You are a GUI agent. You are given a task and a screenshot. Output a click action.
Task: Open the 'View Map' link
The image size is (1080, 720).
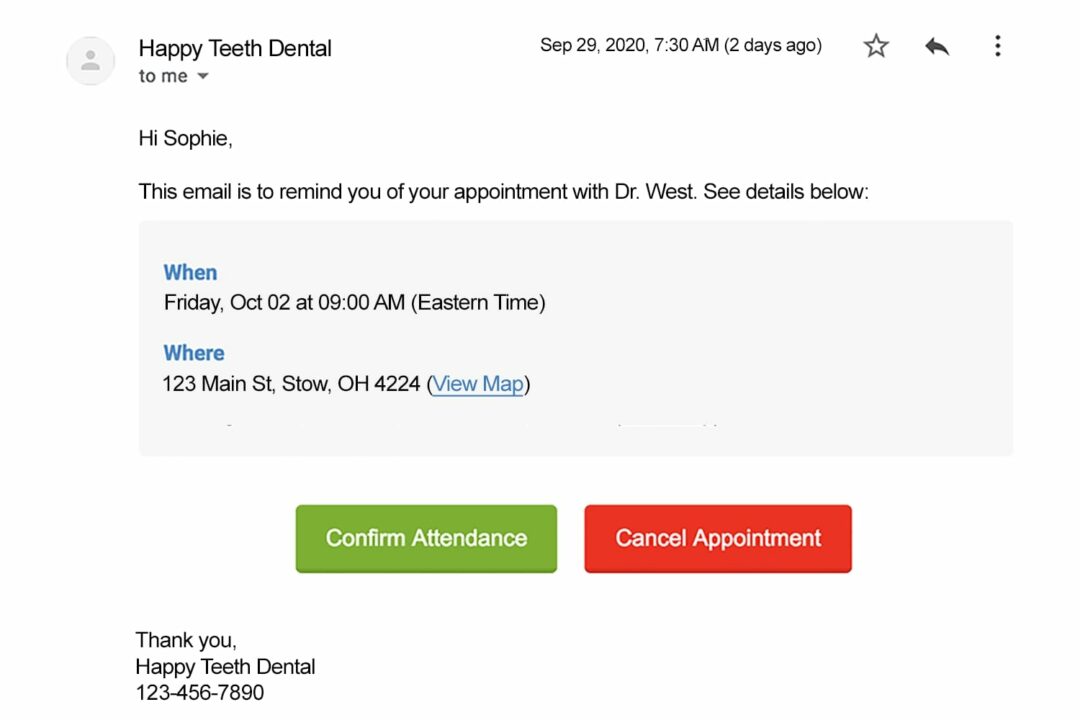478,384
